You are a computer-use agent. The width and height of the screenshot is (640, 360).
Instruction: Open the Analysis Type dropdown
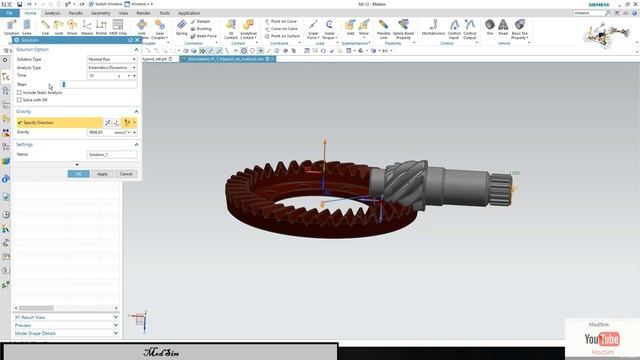pos(112,67)
